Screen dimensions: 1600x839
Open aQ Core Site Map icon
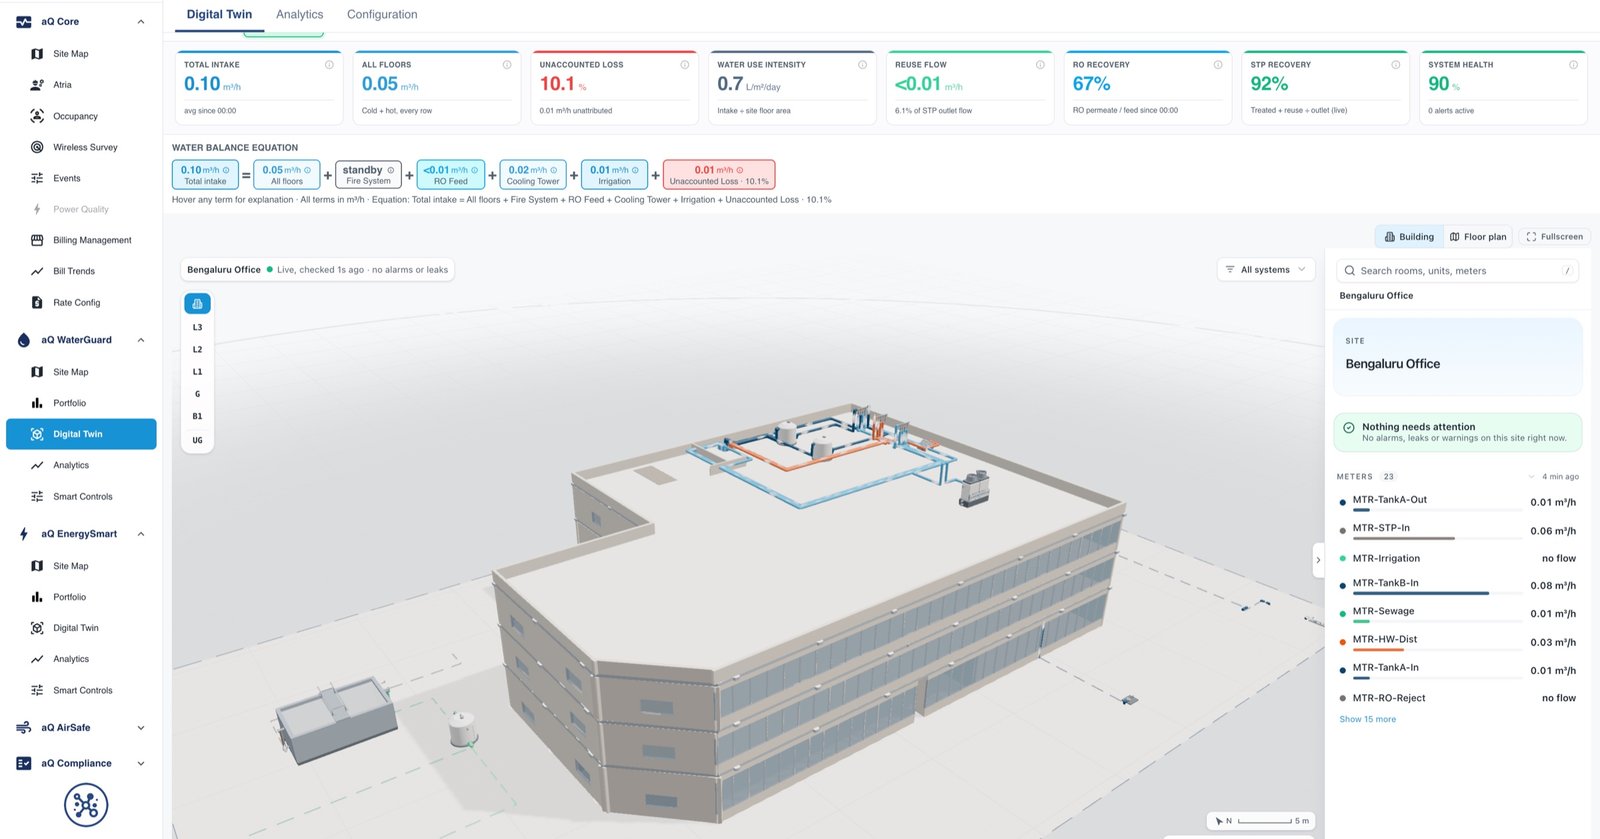pos(37,54)
